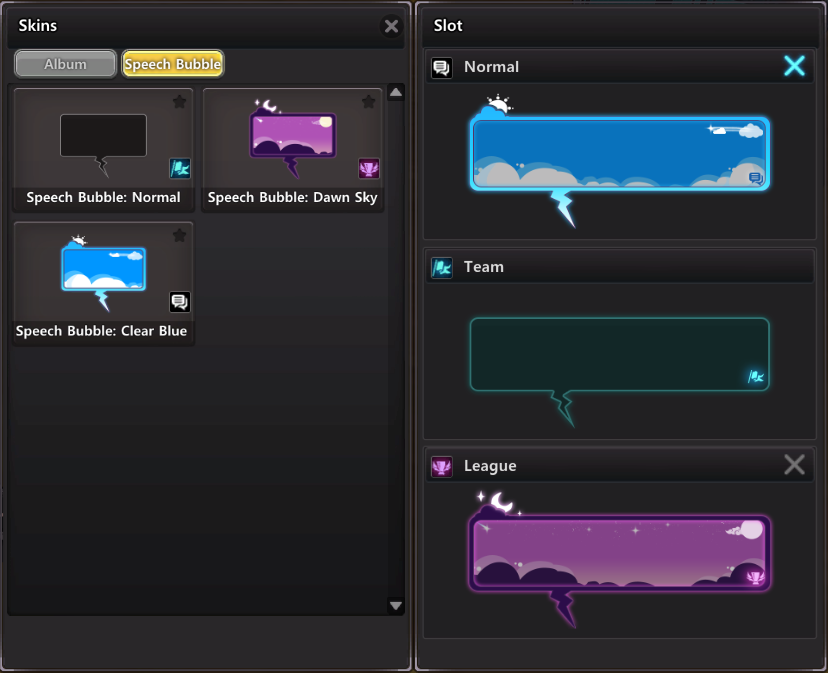This screenshot has height=673, width=828.
Task: Click the chat icon beside Normal slot header
Action: (441, 68)
